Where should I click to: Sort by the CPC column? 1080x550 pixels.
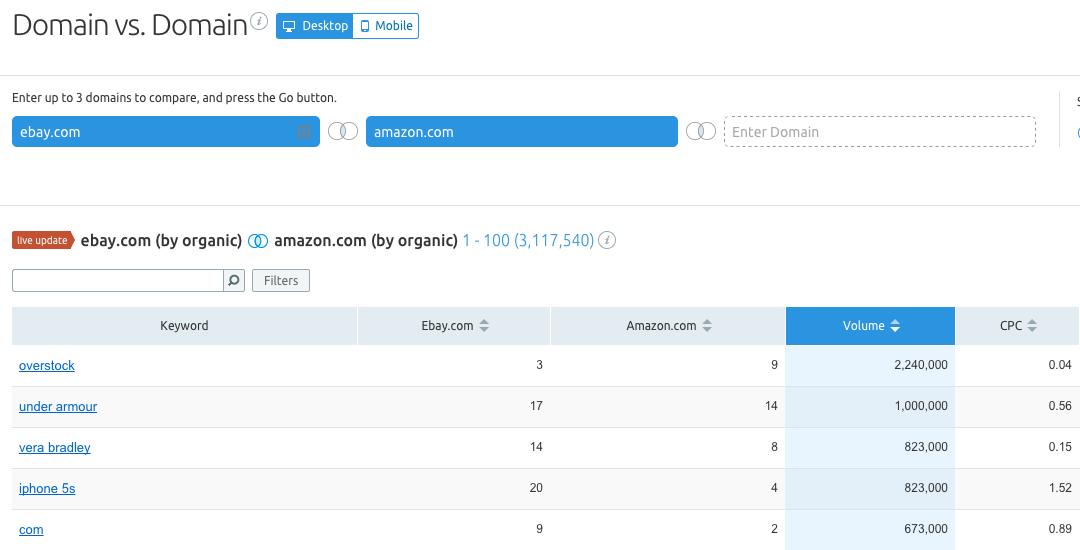pyautogui.click(x=1018, y=326)
